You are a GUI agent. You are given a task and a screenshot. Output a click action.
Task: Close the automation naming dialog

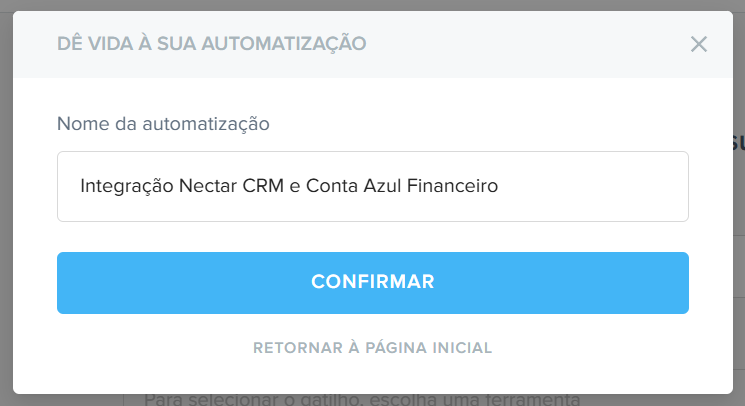[x=698, y=44]
